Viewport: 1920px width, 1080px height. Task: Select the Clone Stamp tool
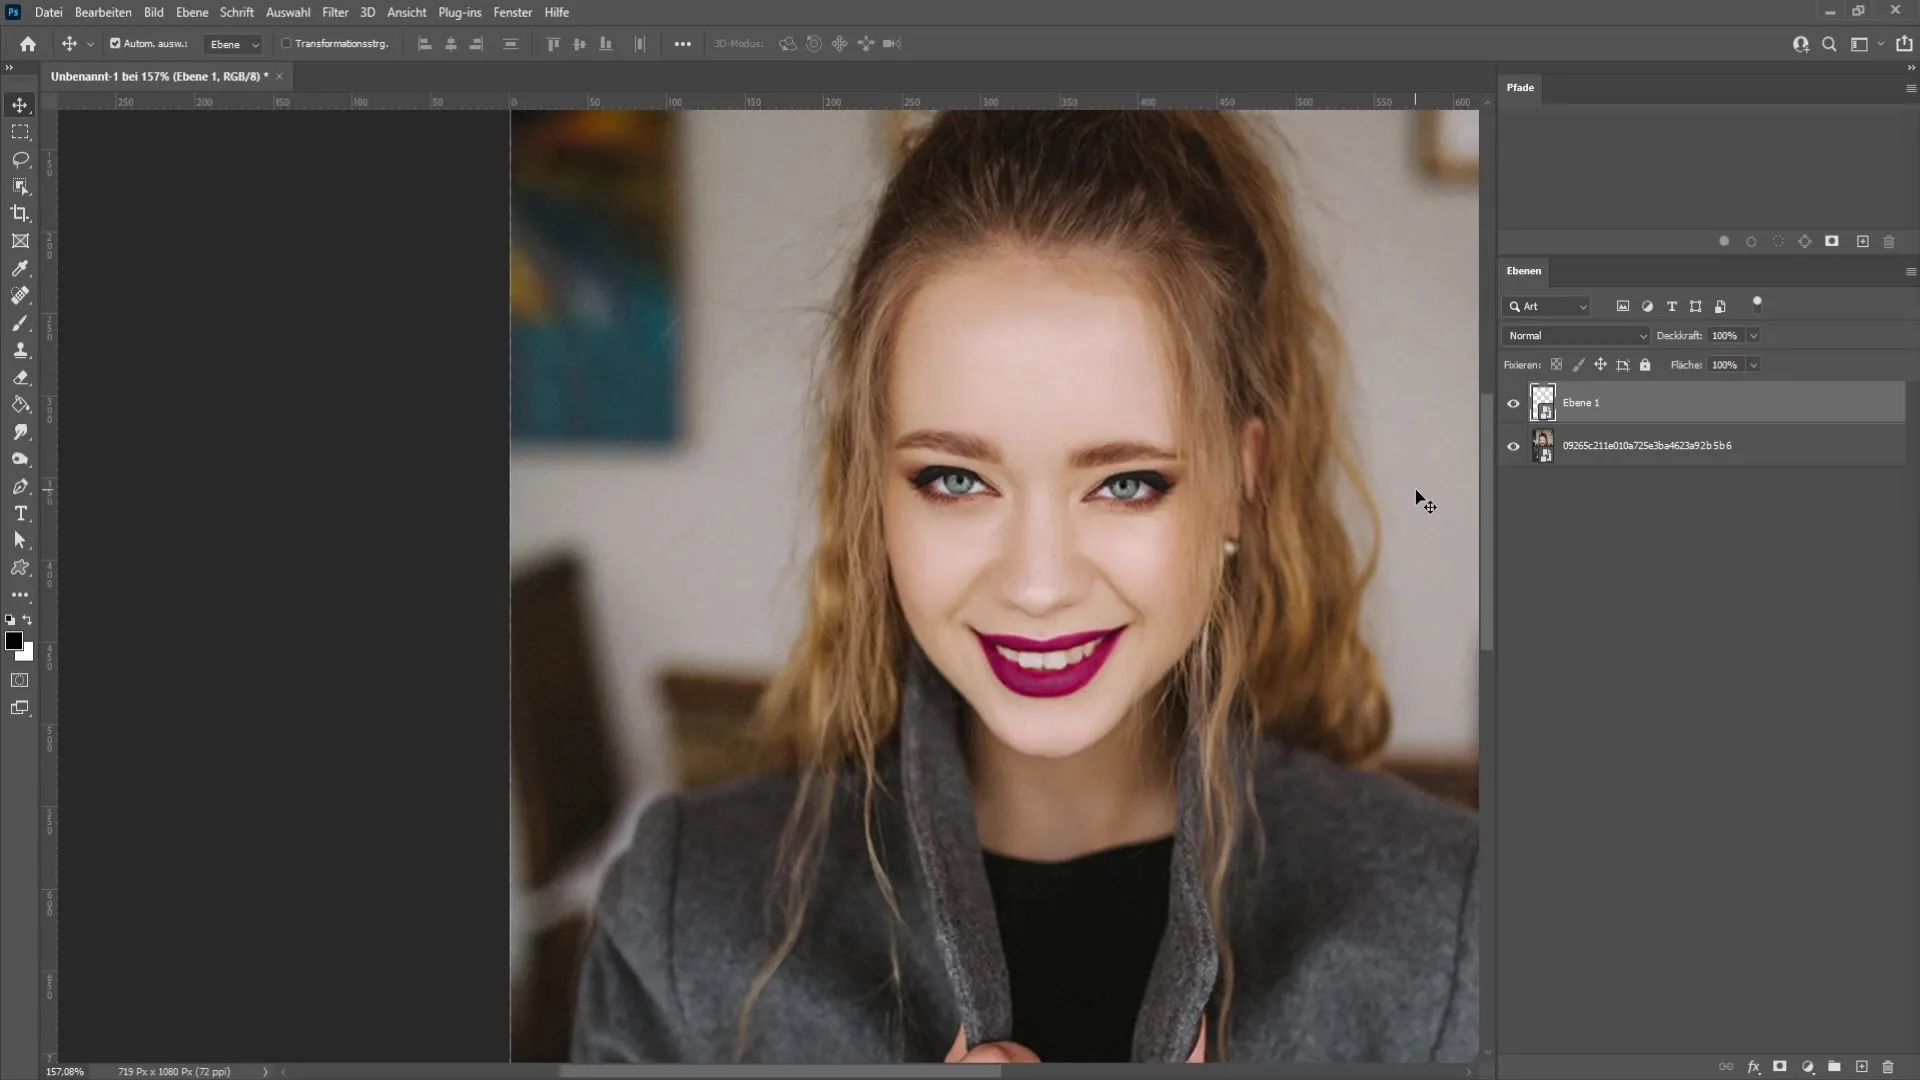pos(20,351)
